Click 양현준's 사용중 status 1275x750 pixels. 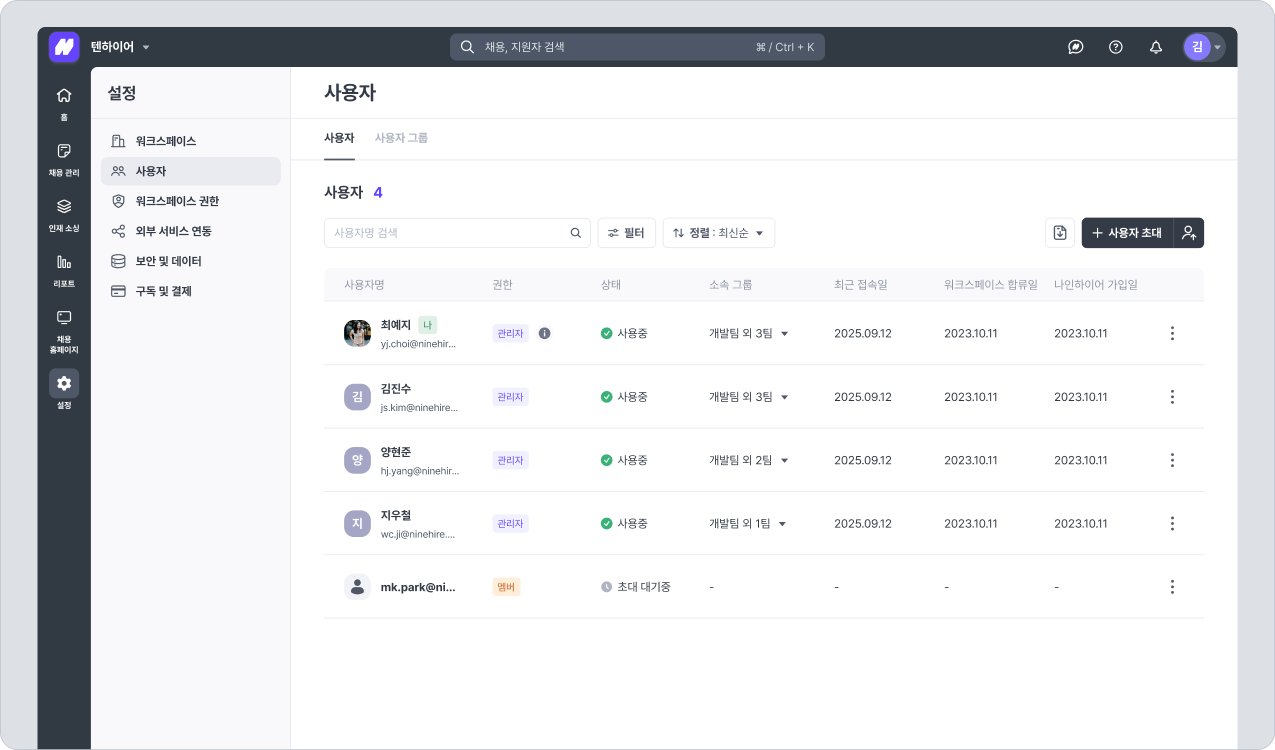point(624,460)
